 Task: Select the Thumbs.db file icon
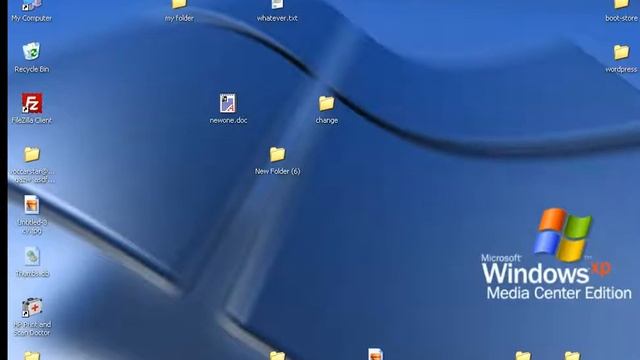31,257
